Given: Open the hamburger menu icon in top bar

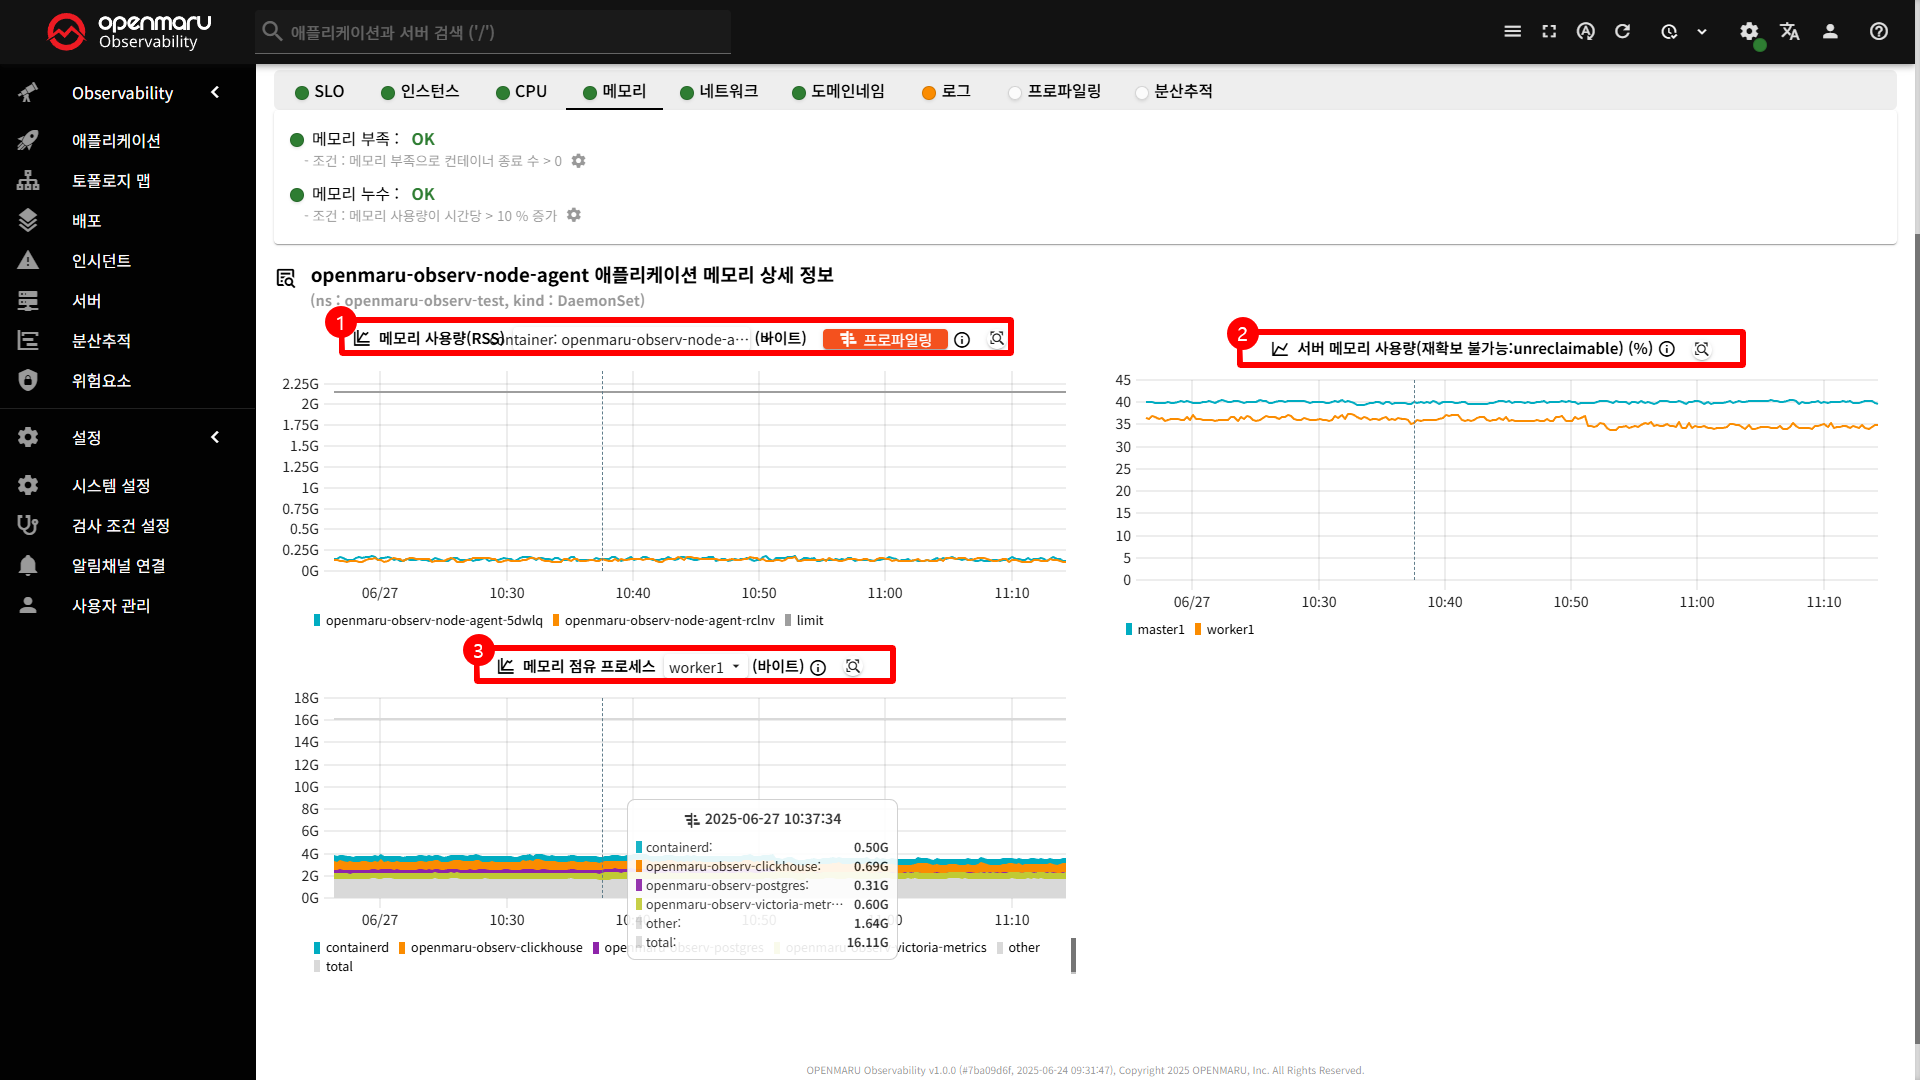Looking at the screenshot, I should 1512,31.
